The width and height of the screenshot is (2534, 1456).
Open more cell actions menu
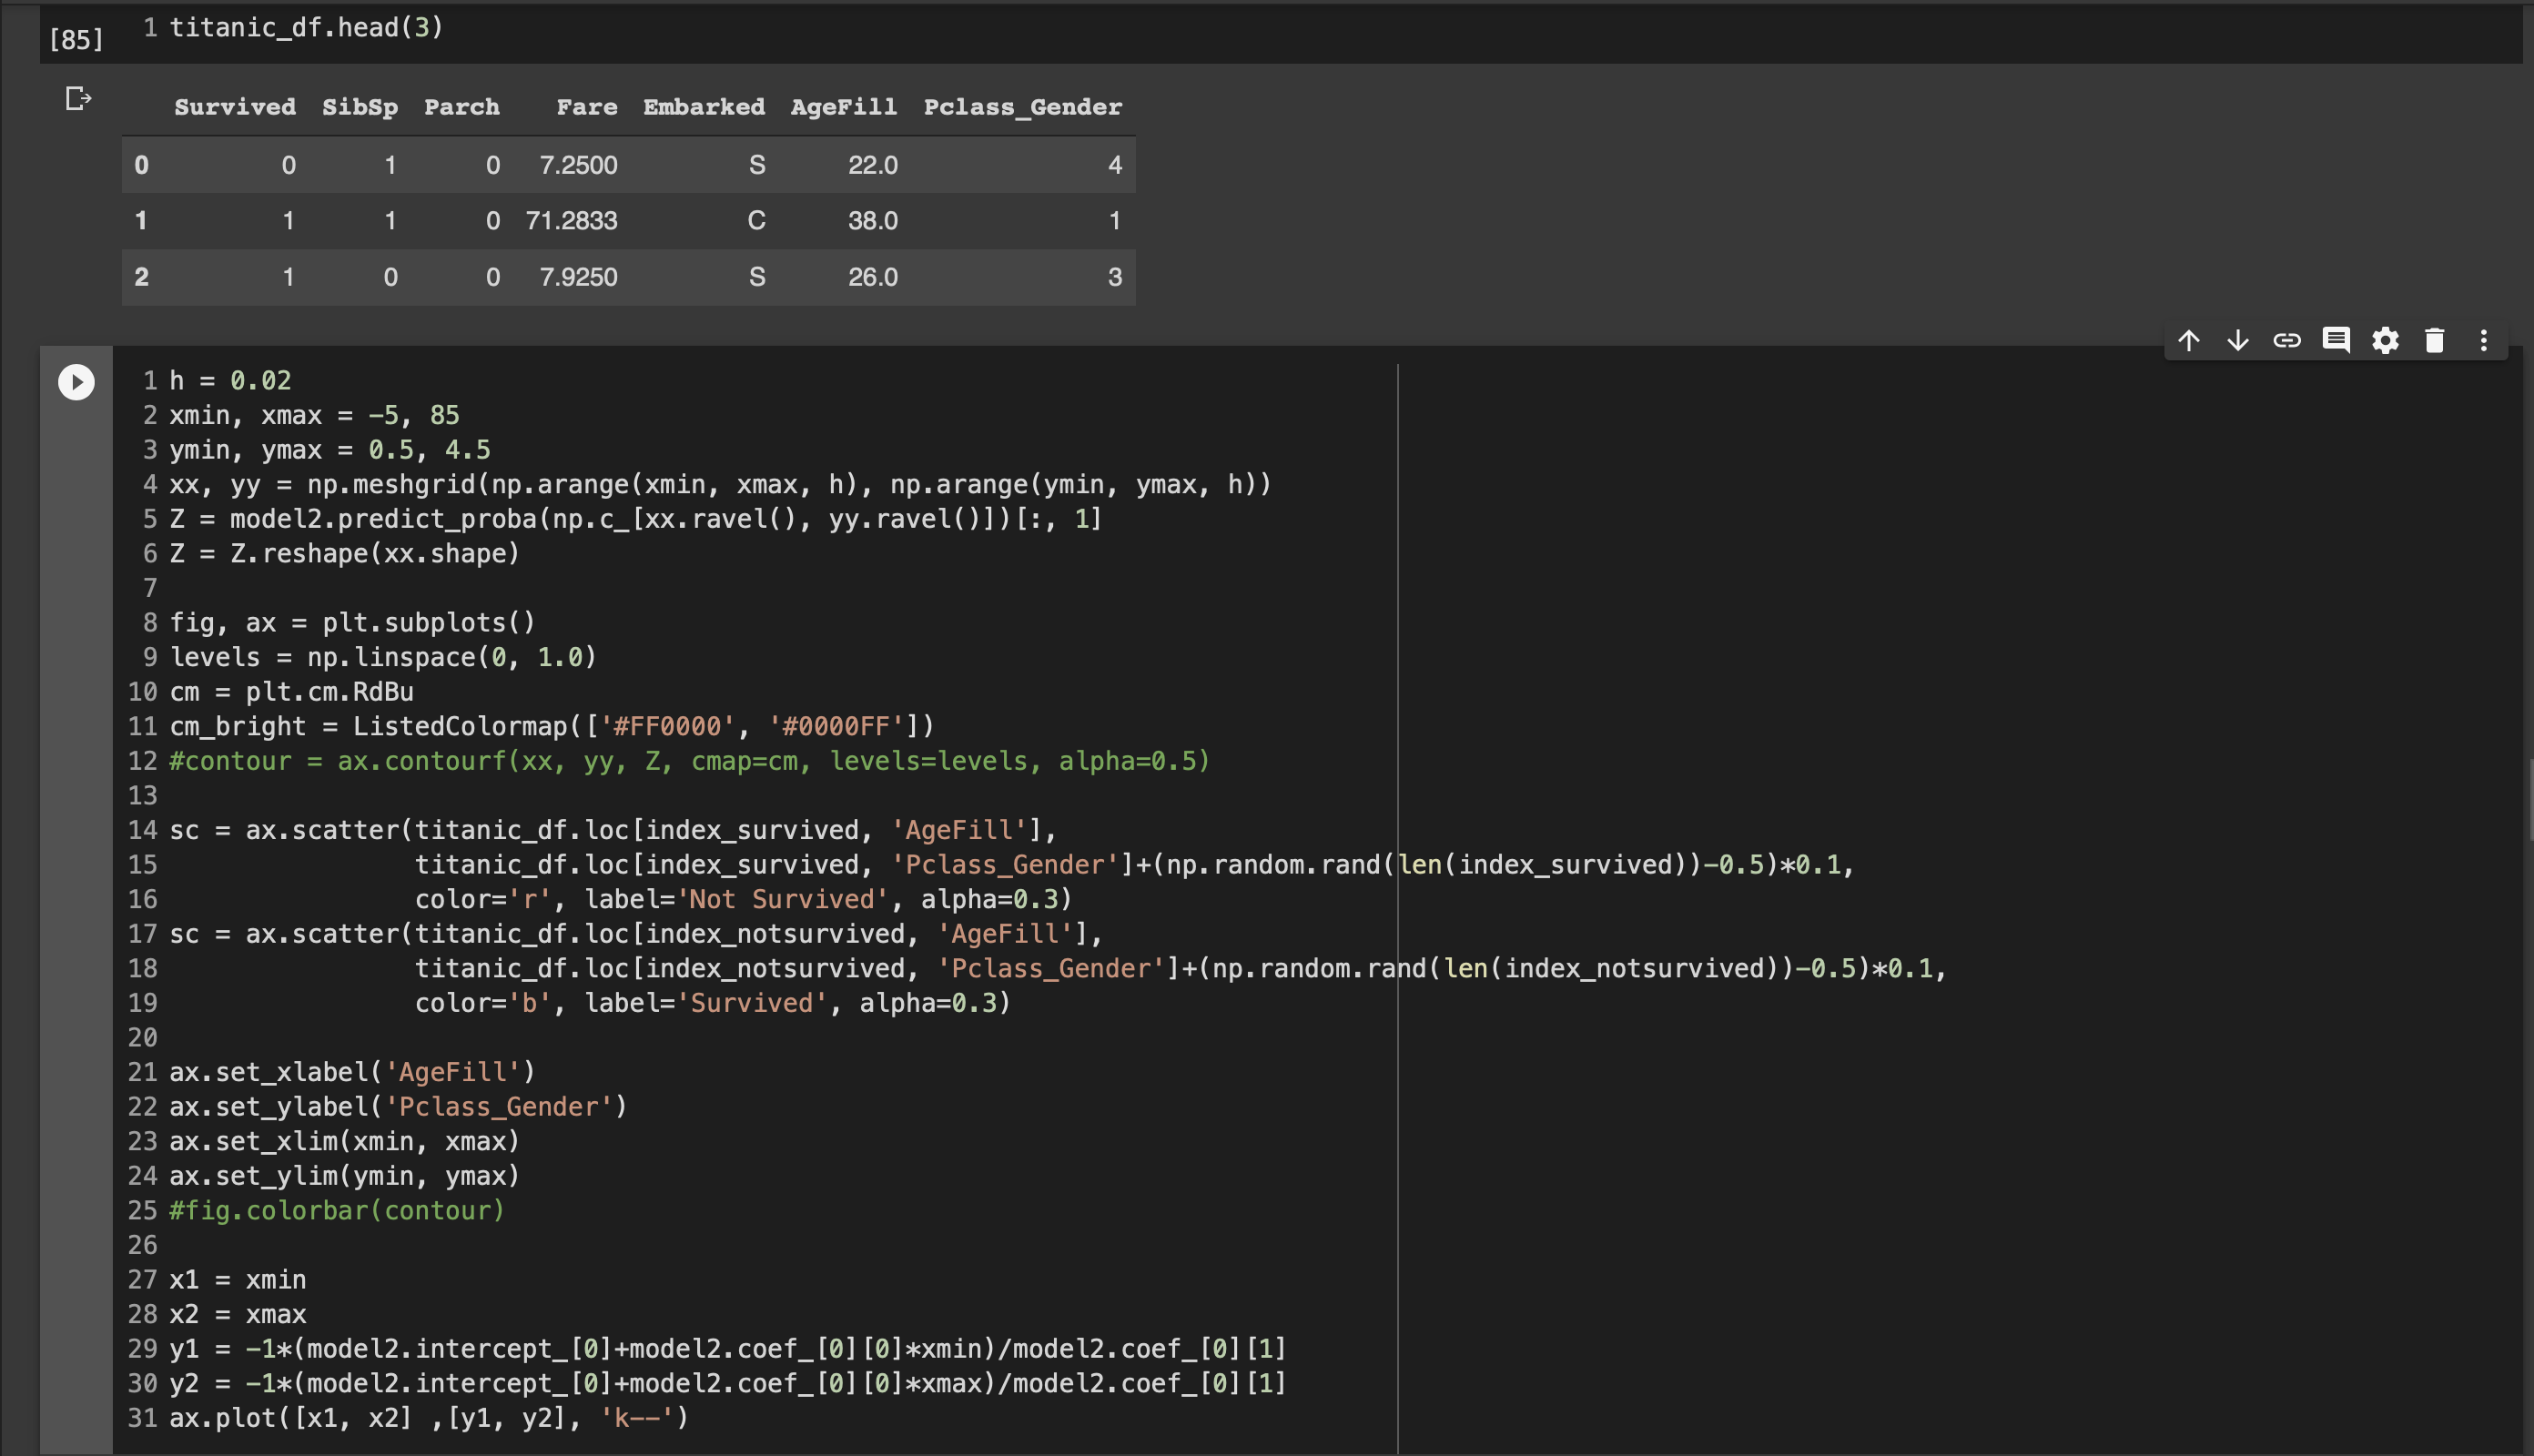pyautogui.click(x=2483, y=341)
